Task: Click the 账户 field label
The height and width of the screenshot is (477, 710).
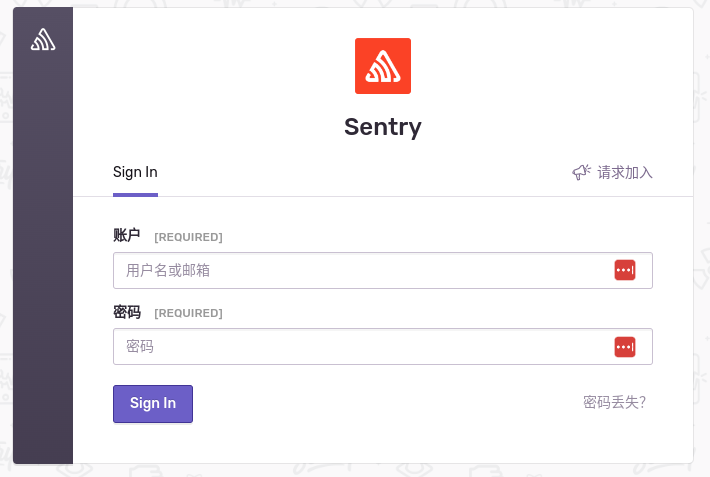Action: [x=126, y=236]
